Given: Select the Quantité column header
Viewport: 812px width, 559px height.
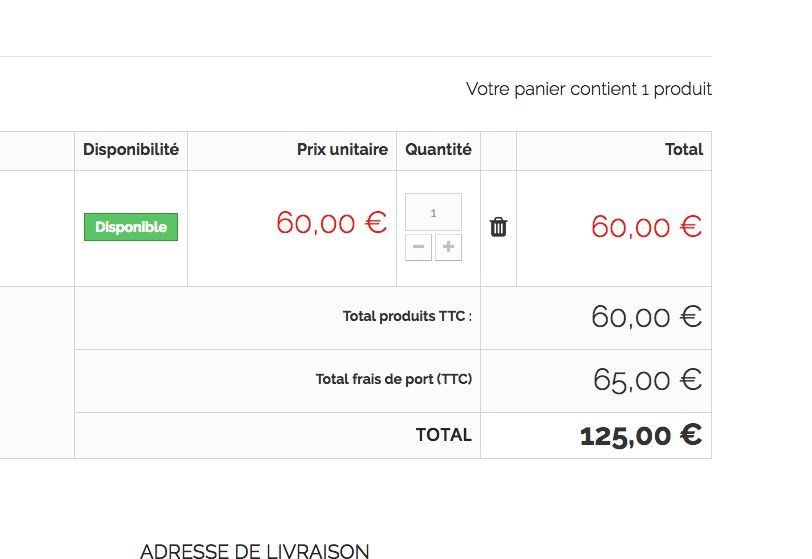Looking at the screenshot, I should 438,150.
